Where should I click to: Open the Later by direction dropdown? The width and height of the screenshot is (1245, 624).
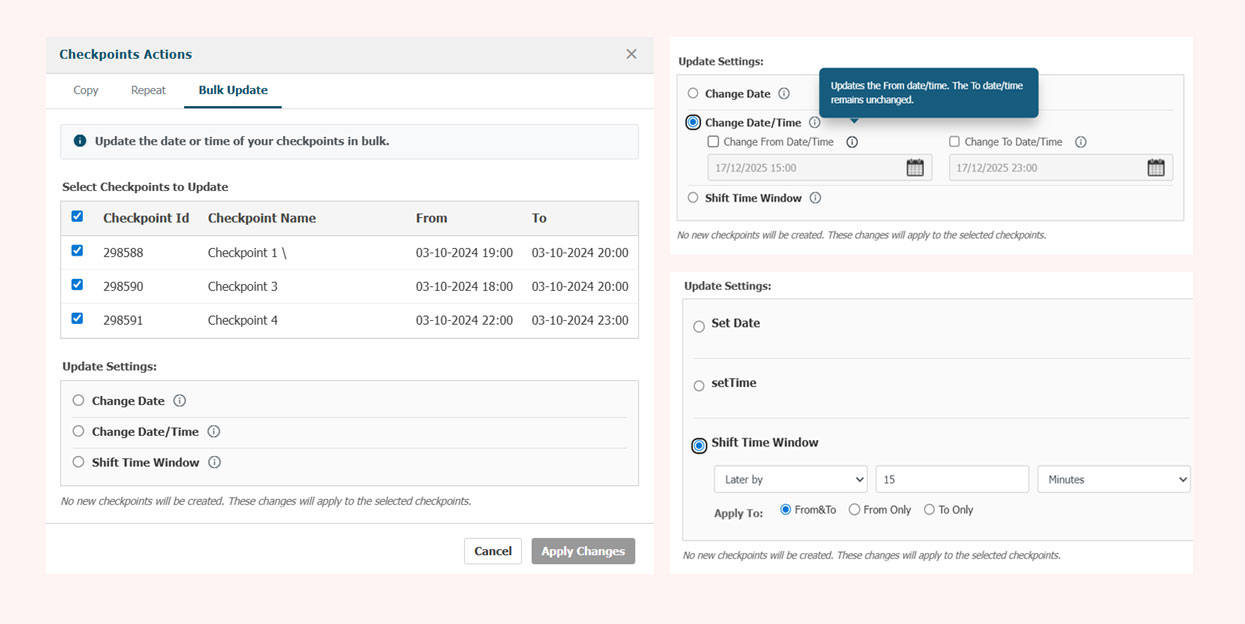[790, 479]
